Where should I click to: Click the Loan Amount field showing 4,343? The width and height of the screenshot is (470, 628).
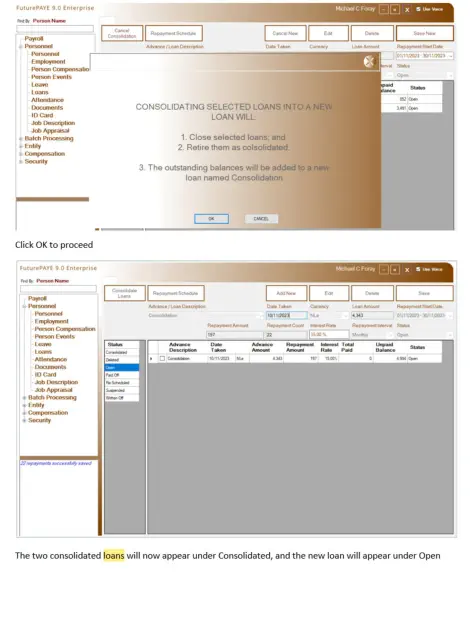click(x=372, y=316)
